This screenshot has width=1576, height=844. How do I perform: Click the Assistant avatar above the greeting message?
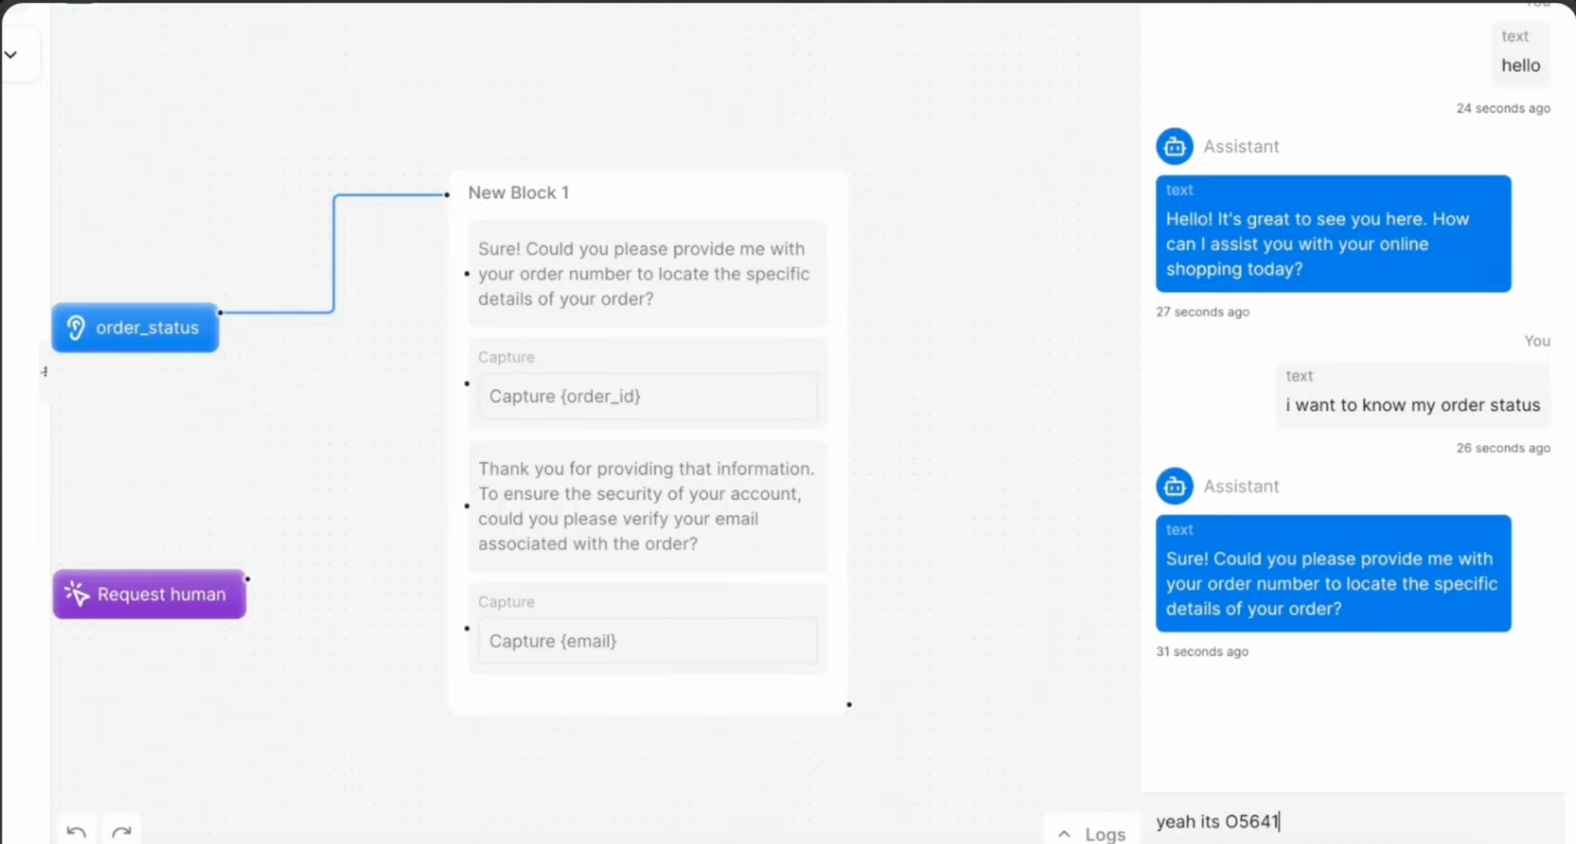(1174, 146)
